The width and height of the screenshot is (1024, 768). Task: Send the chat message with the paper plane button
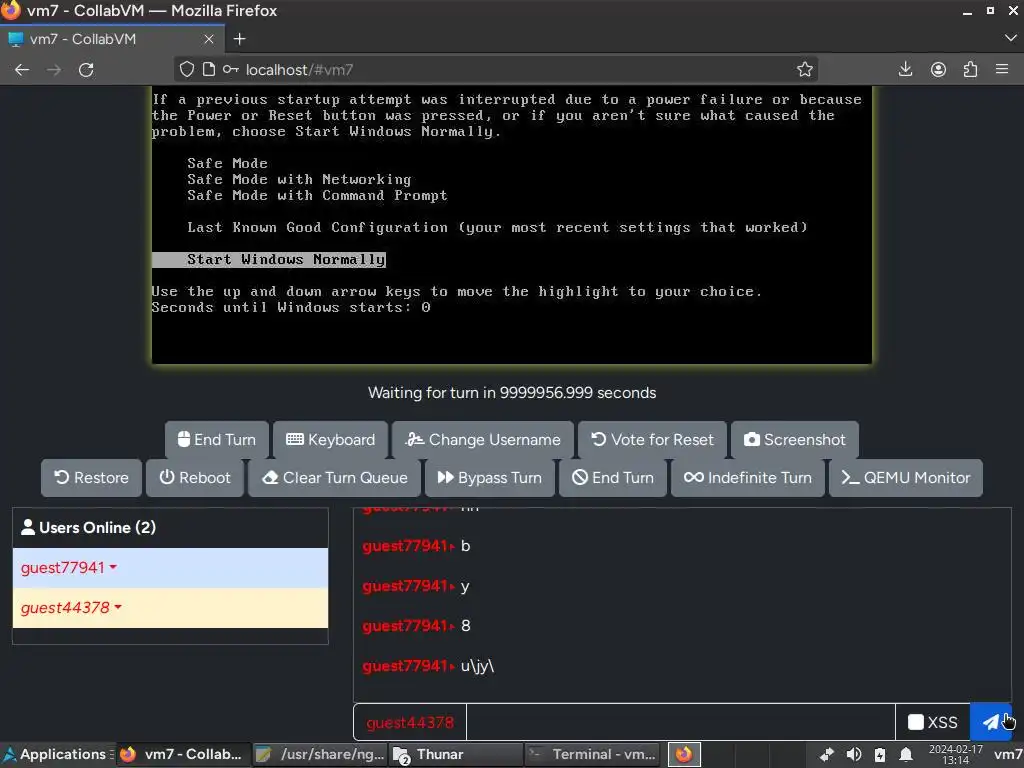pyautogui.click(x=991, y=722)
